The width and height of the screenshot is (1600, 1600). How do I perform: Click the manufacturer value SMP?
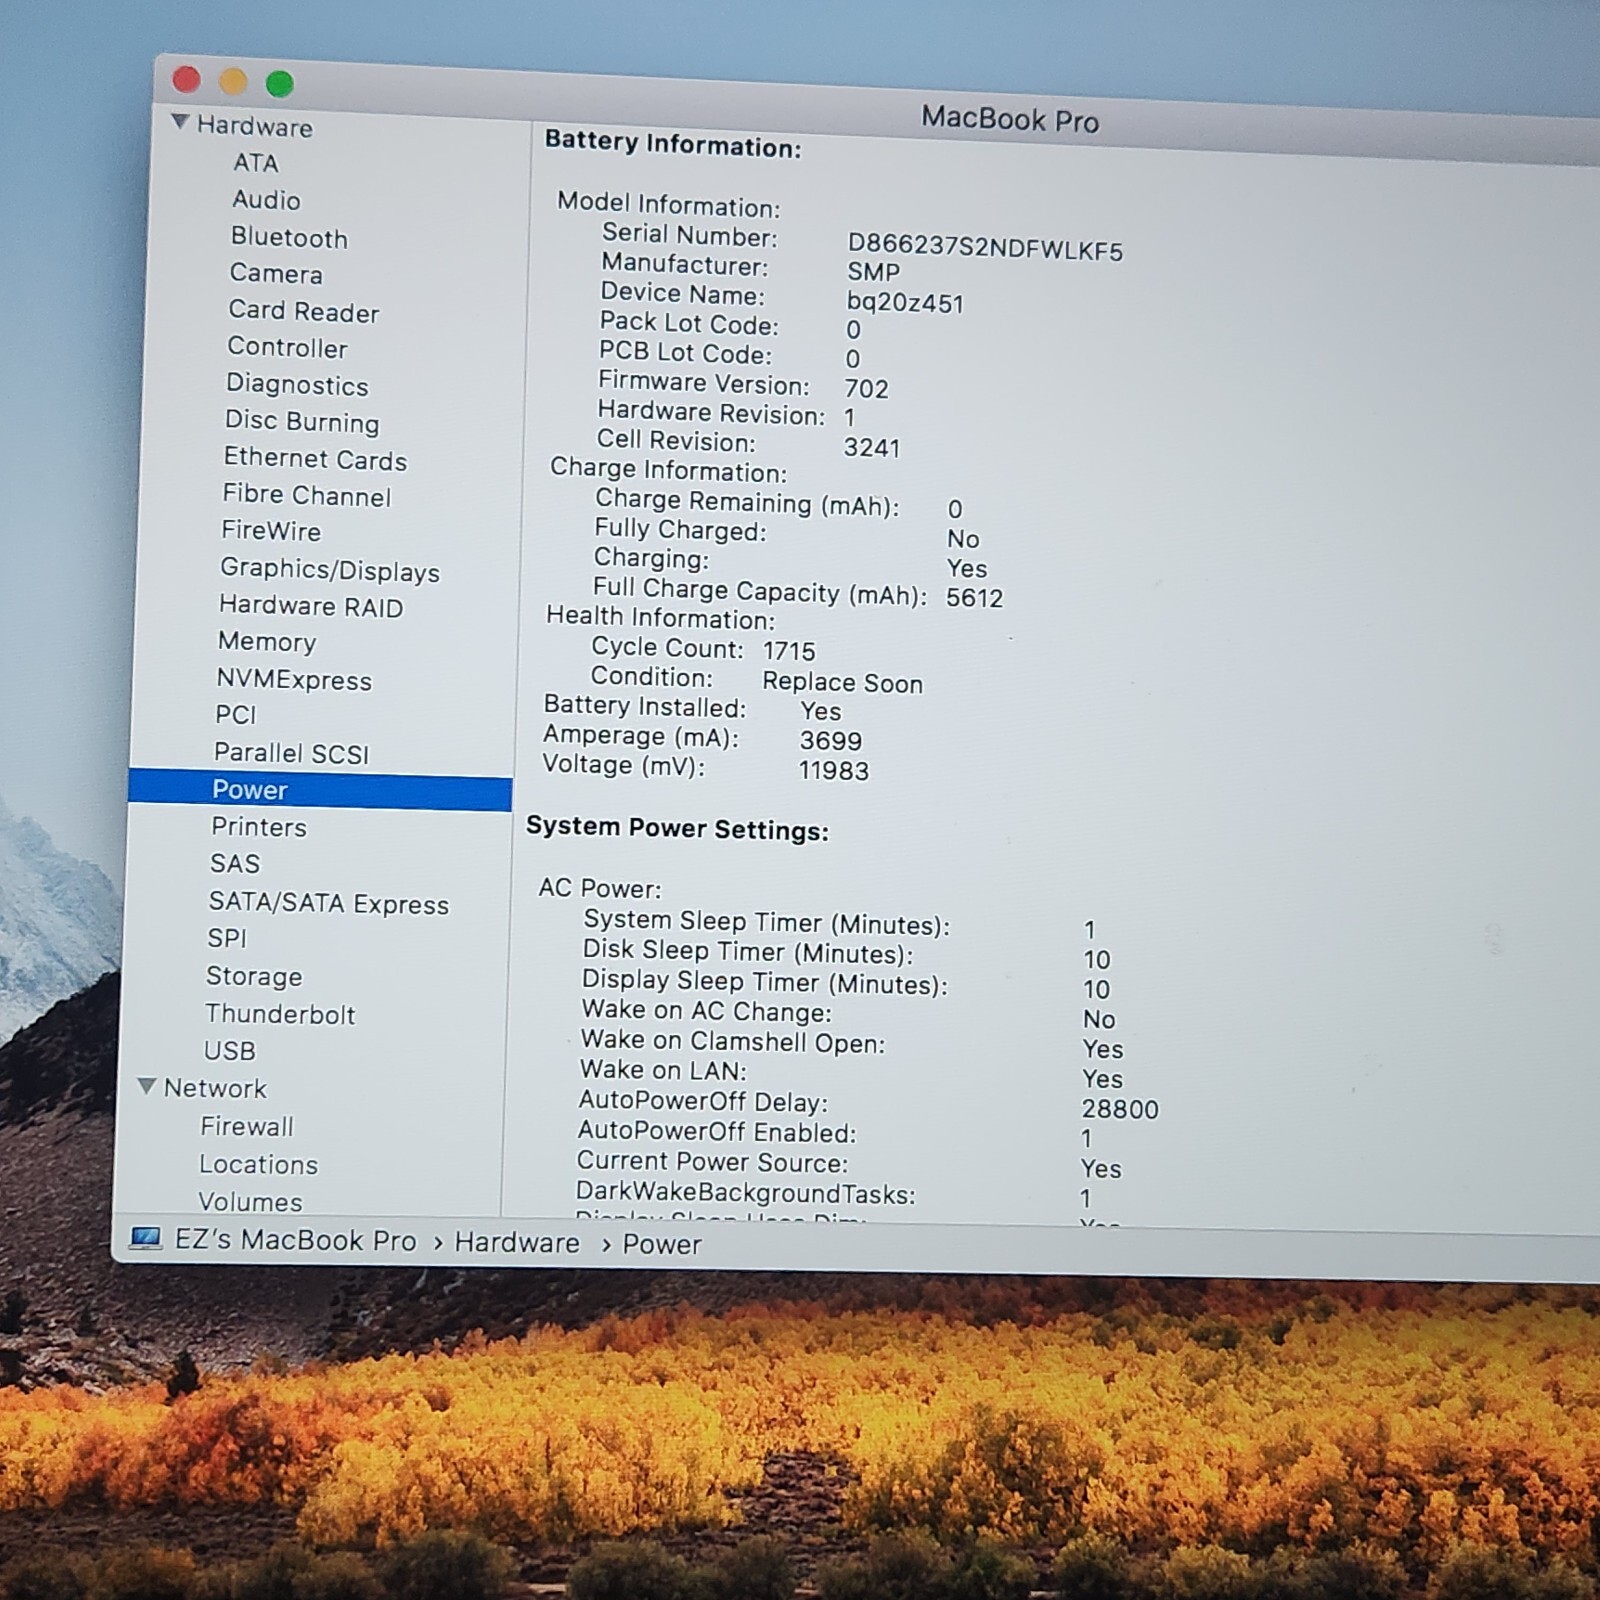click(x=874, y=272)
